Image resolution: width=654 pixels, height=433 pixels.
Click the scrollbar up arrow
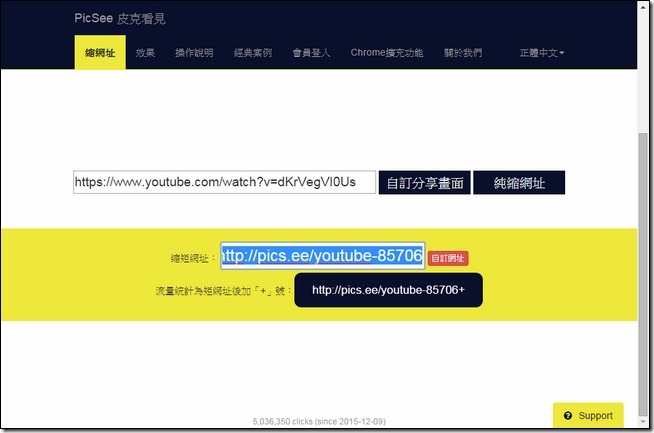(644, 8)
